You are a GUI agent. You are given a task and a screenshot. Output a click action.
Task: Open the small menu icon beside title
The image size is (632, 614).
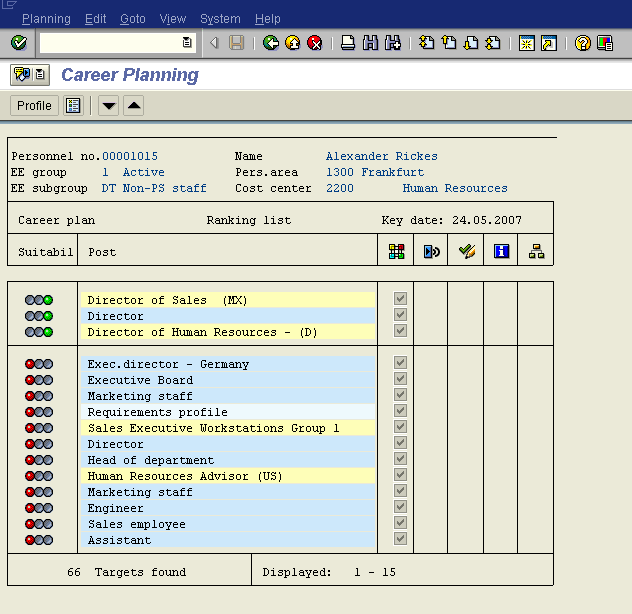click(x=40, y=75)
